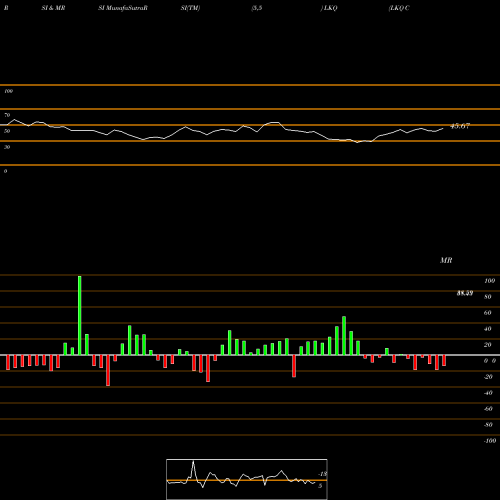Click the RSI current value 45.67 label

click(460, 126)
